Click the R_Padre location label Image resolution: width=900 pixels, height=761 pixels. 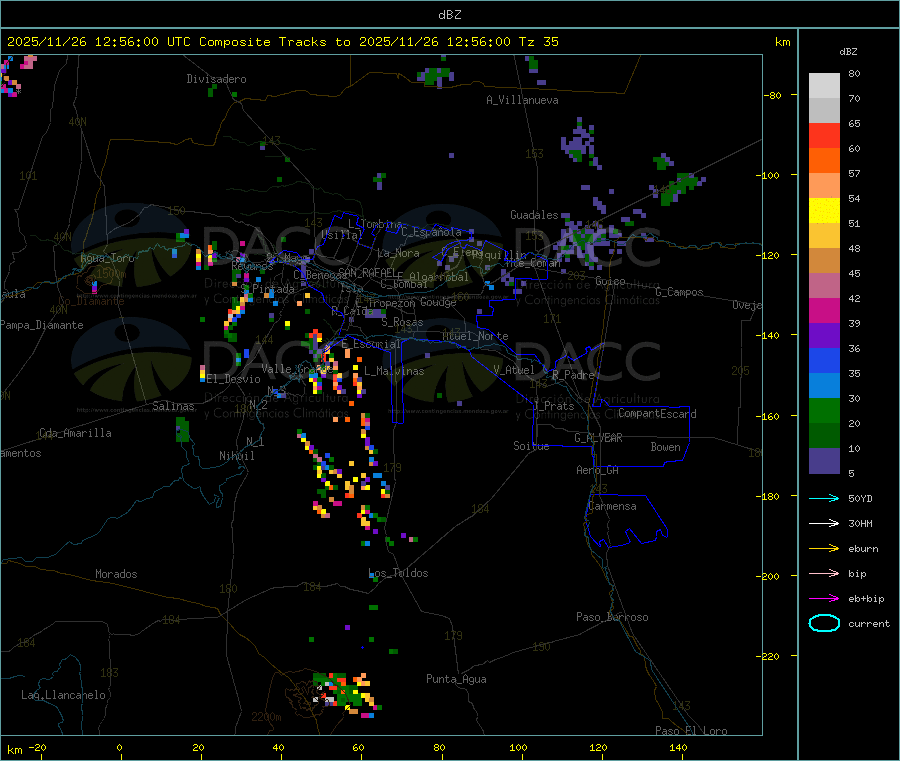tap(573, 375)
